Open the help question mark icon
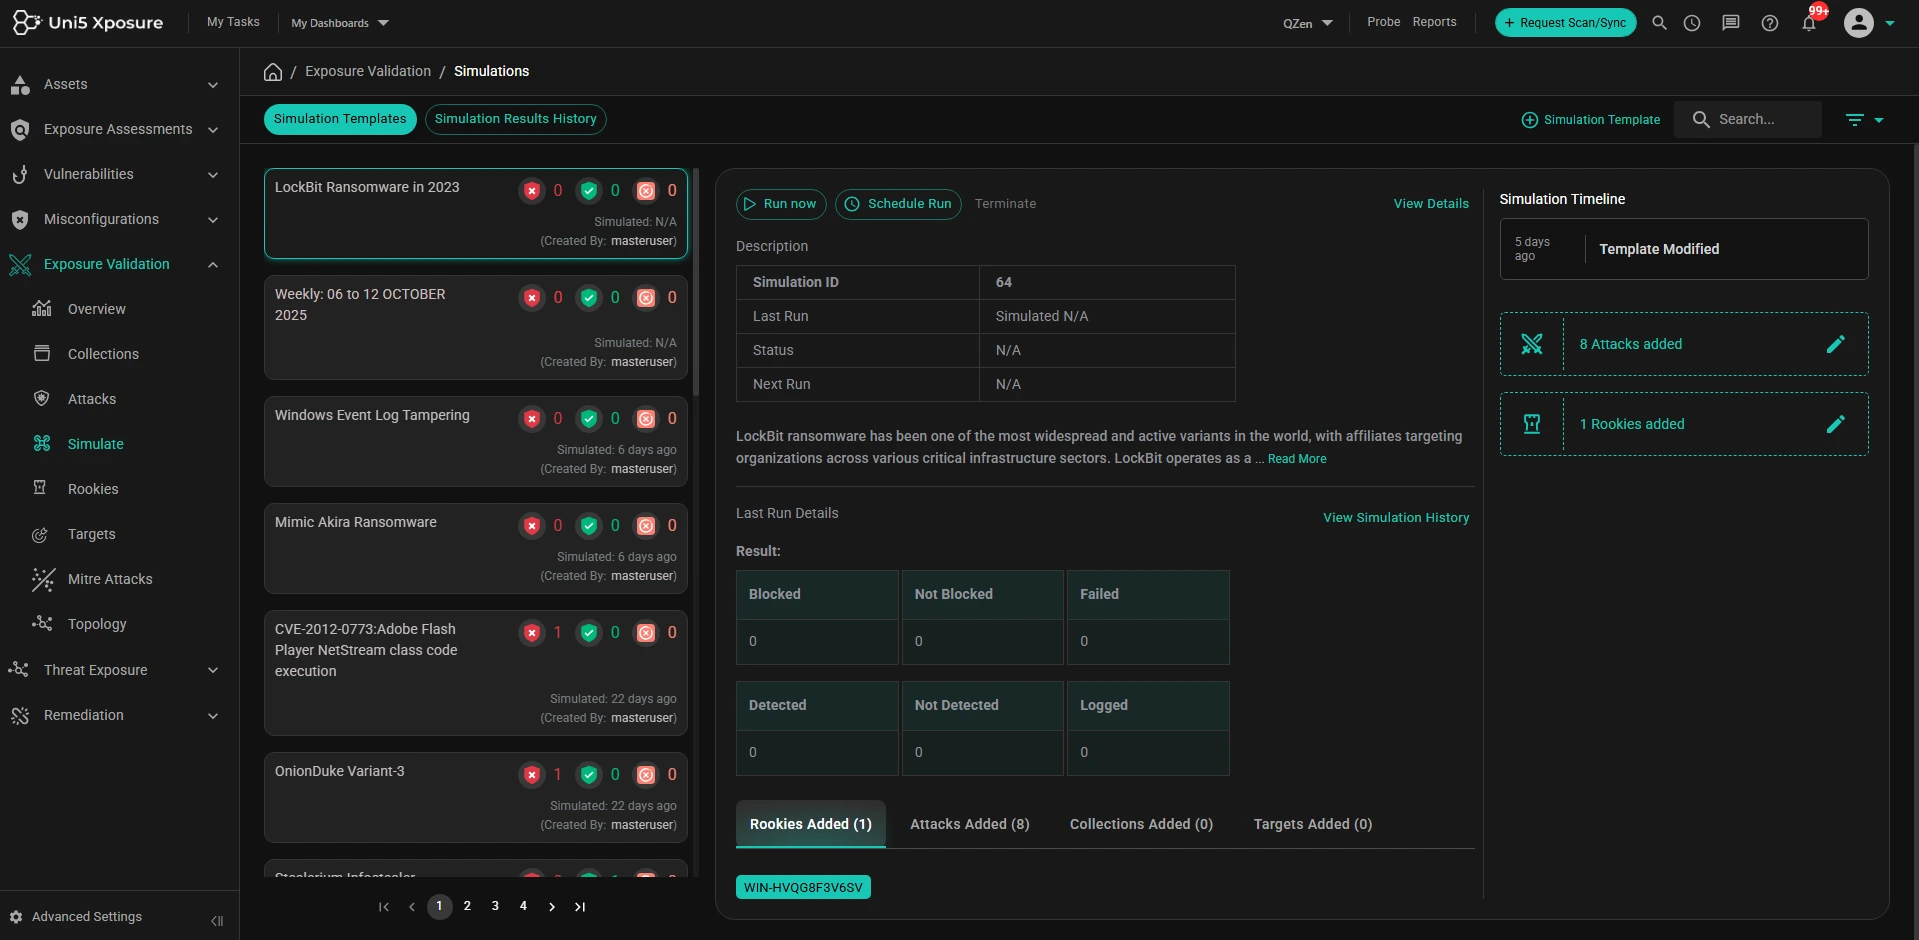Screen dimensions: 1919x940 1770,23
